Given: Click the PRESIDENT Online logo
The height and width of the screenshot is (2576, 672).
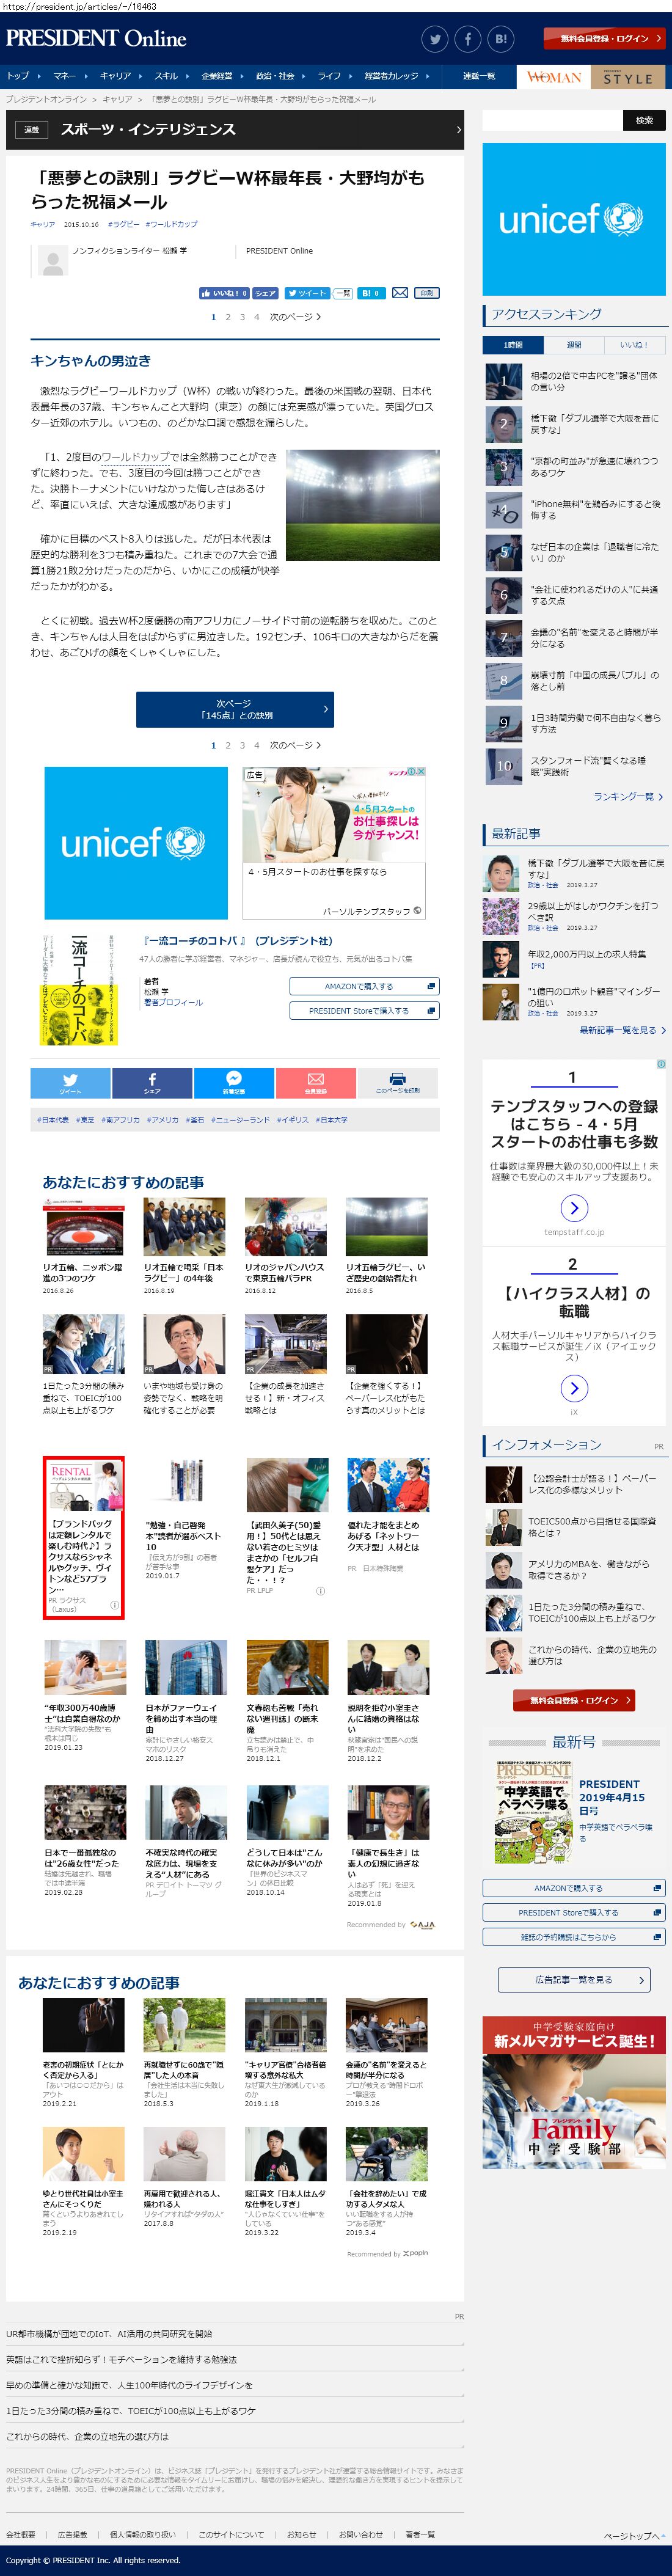Looking at the screenshot, I should pos(96,39).
